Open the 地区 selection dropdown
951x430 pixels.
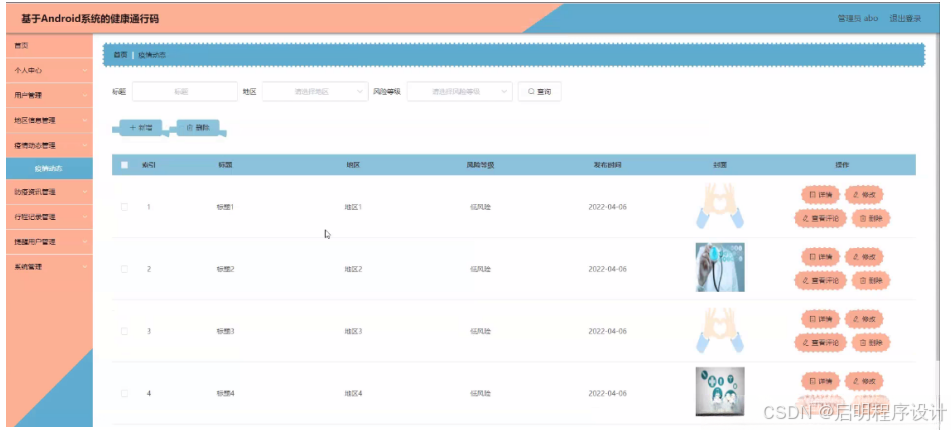pyautogui.click(x=315, y=92)
